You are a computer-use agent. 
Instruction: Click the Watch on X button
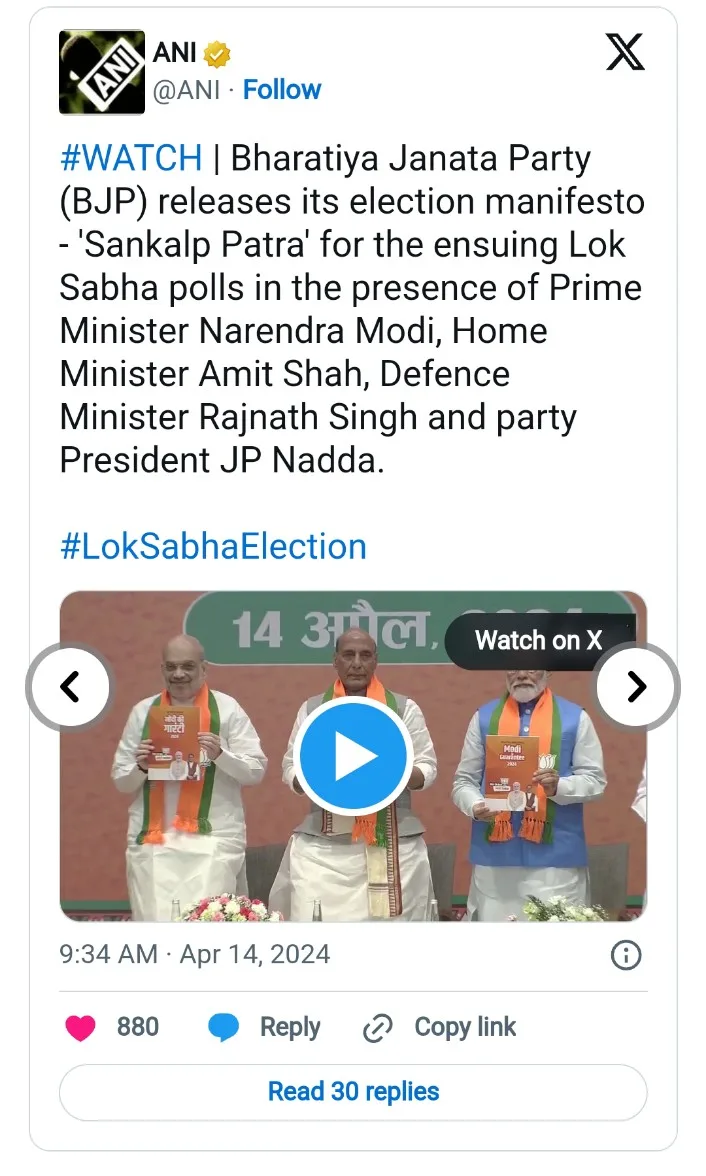(538, 640)
